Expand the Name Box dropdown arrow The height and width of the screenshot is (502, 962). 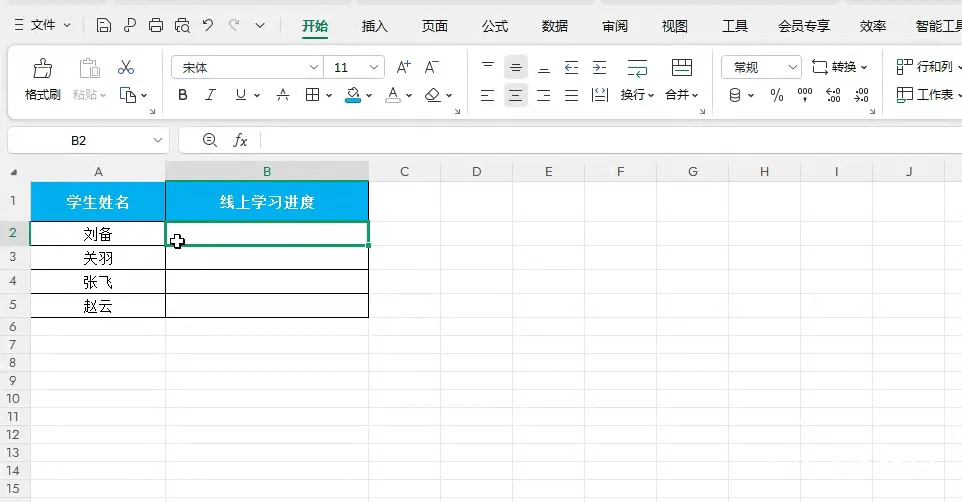(158, 141)
